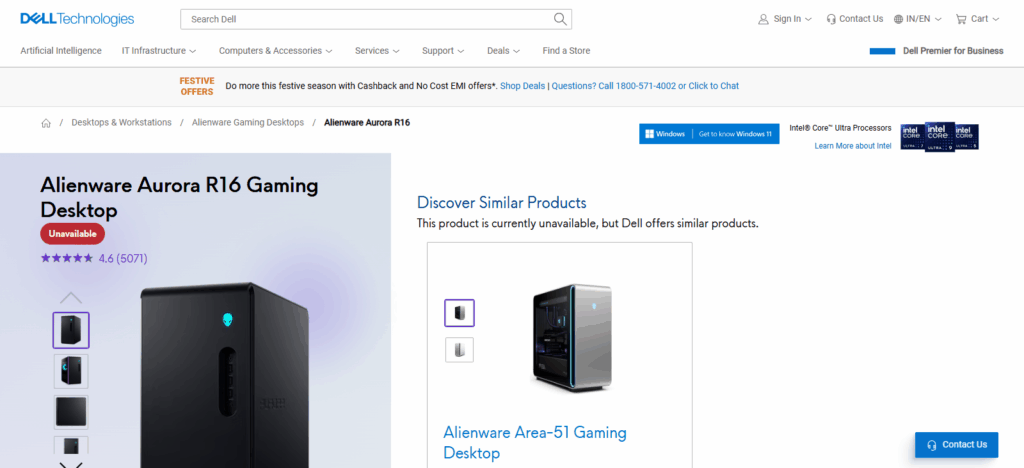Expand the Computers & Accessories menu
Screen dimensions: 1024x468
click(x=276, y=51)
